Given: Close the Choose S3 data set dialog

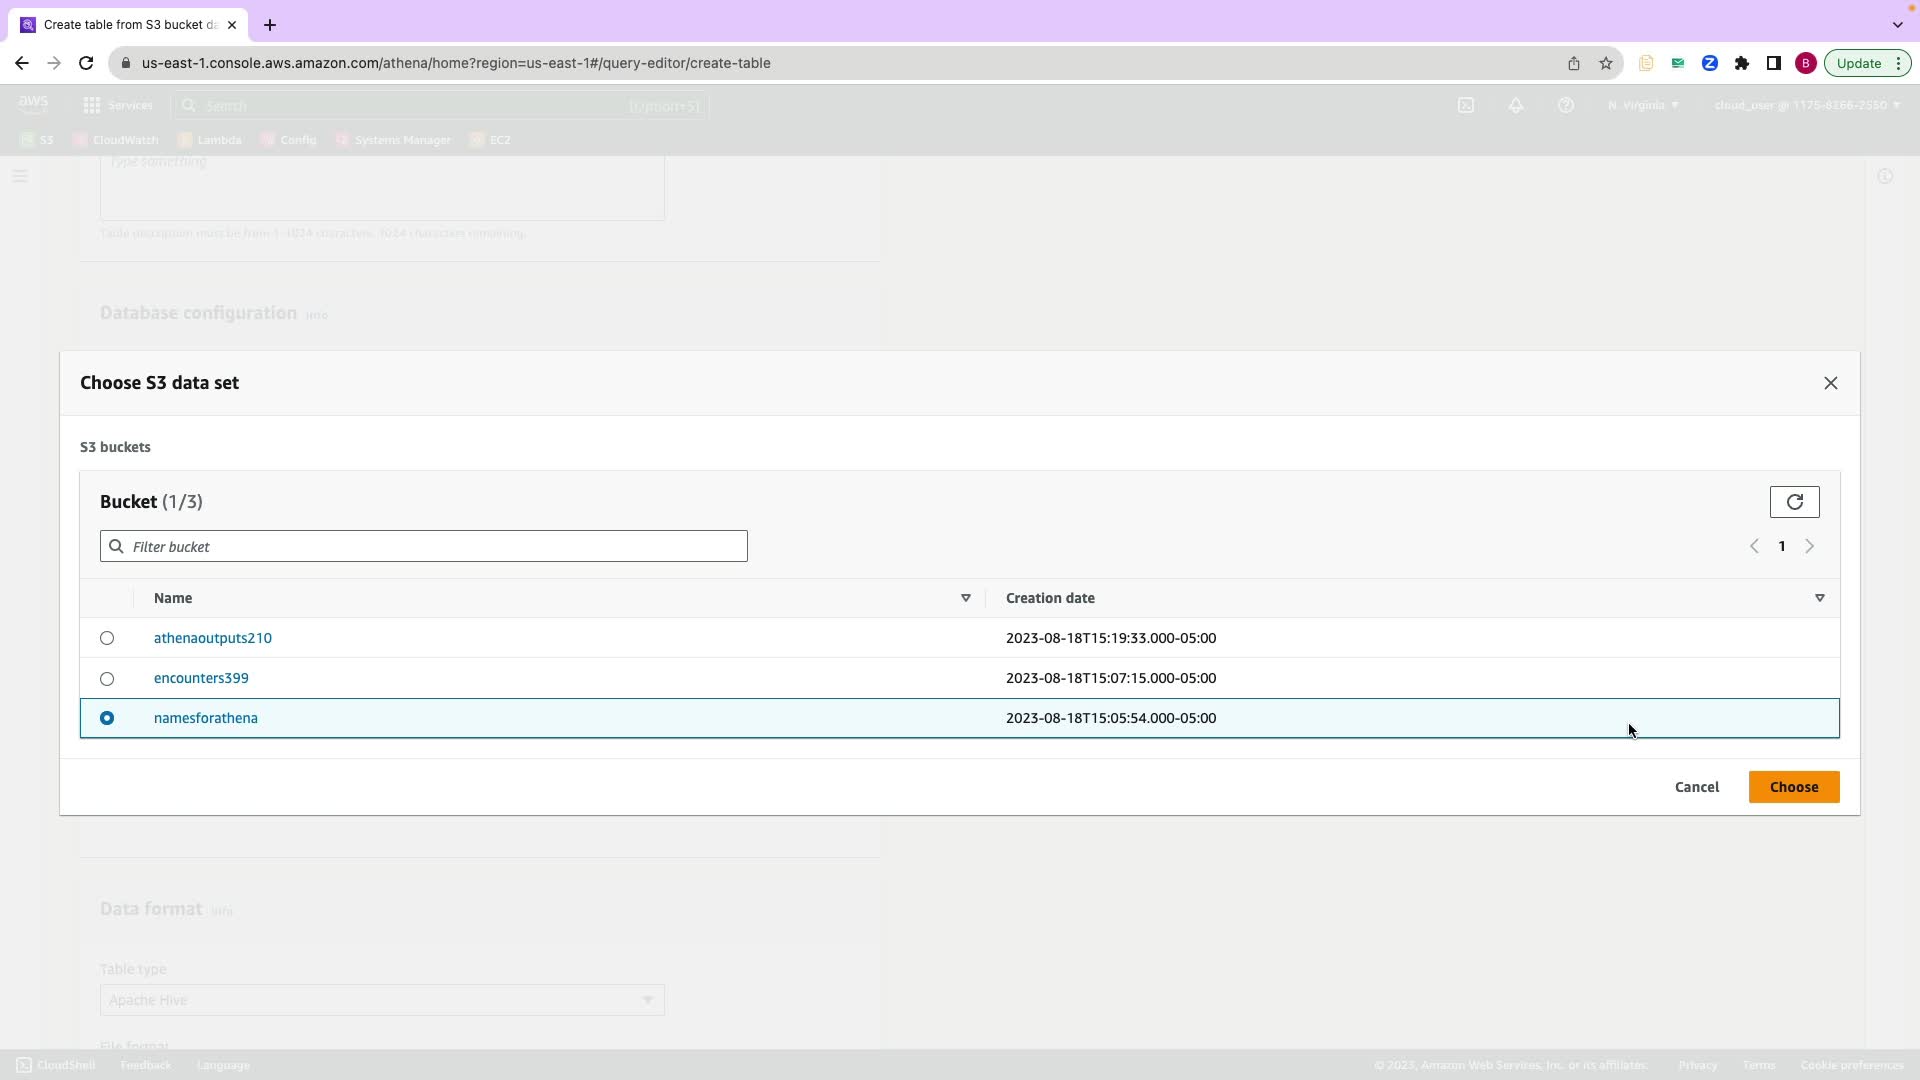Looking at the screenshot, I should [x=1830, y=383].
